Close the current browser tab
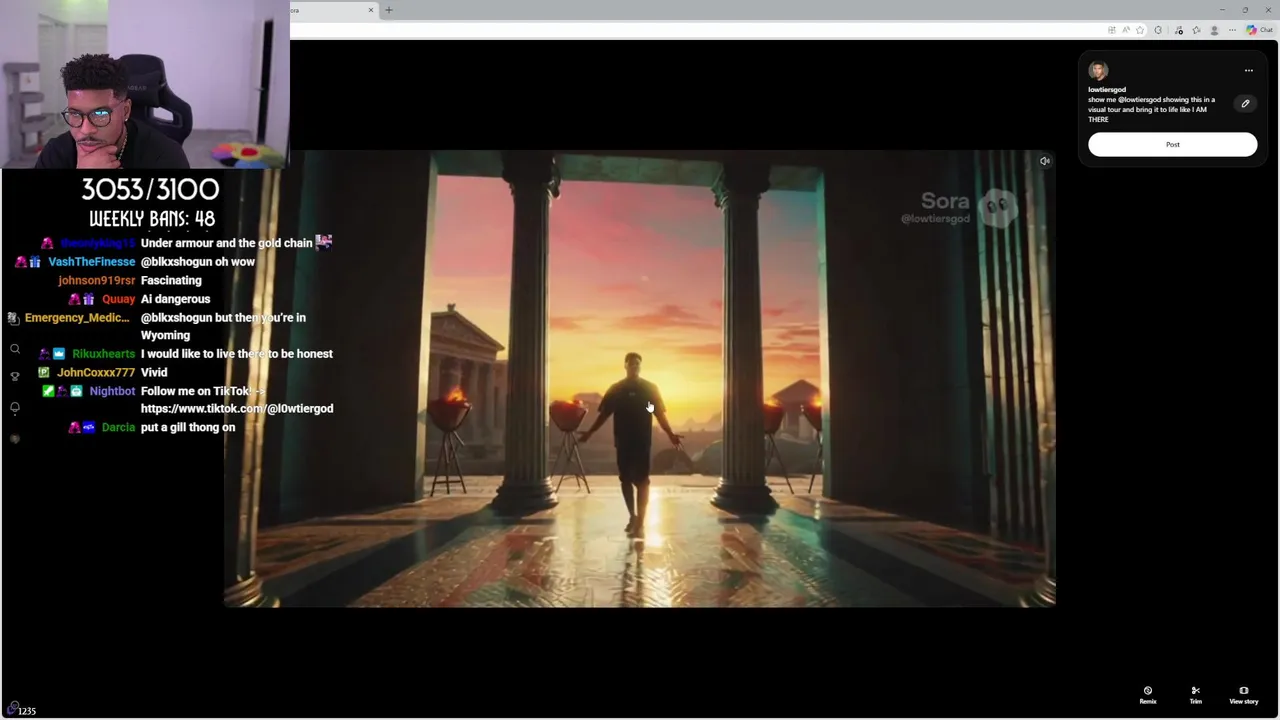The height and width of the screenshot is (720, 1280). pos(371,10)
